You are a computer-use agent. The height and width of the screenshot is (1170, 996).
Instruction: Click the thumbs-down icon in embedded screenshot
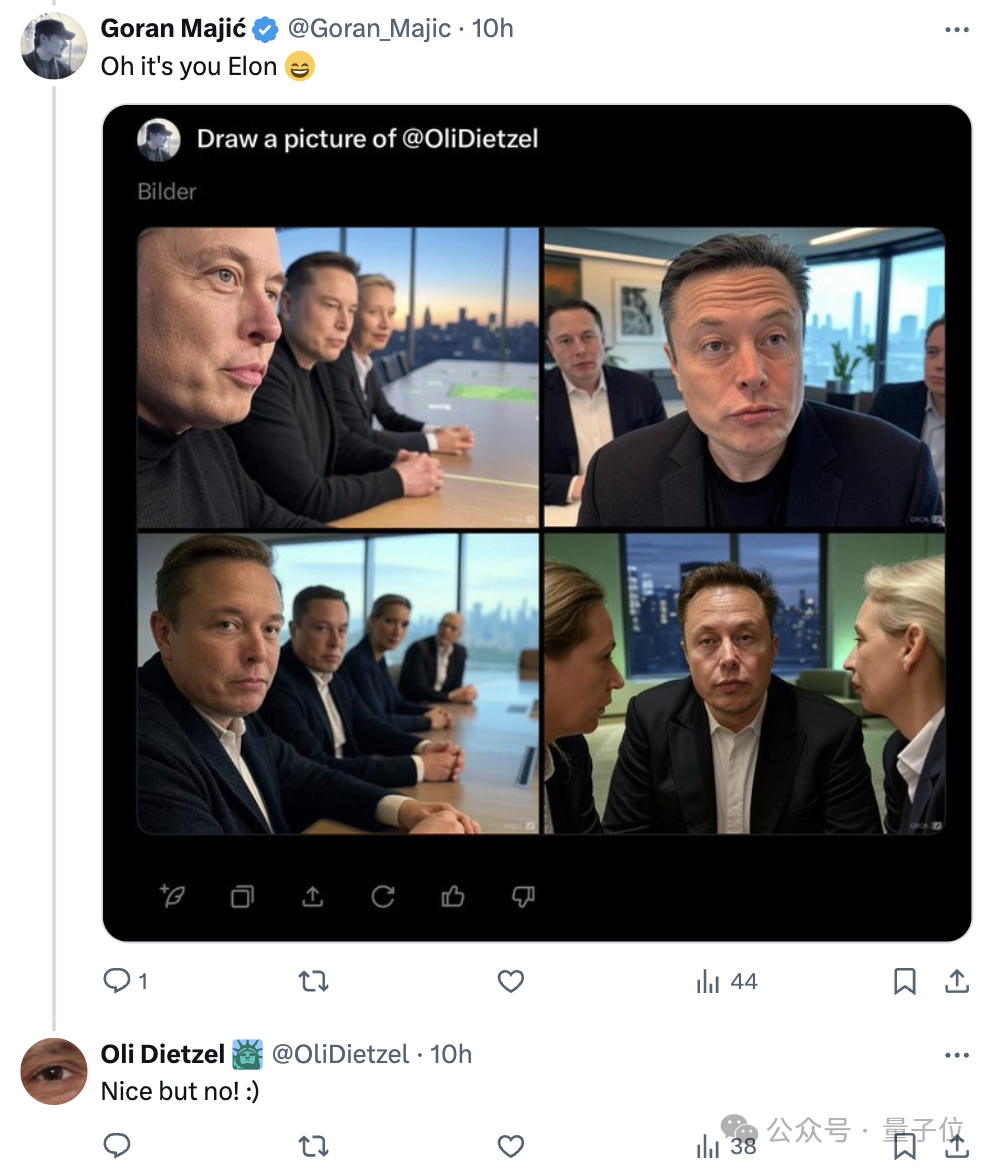coord(523,896)
